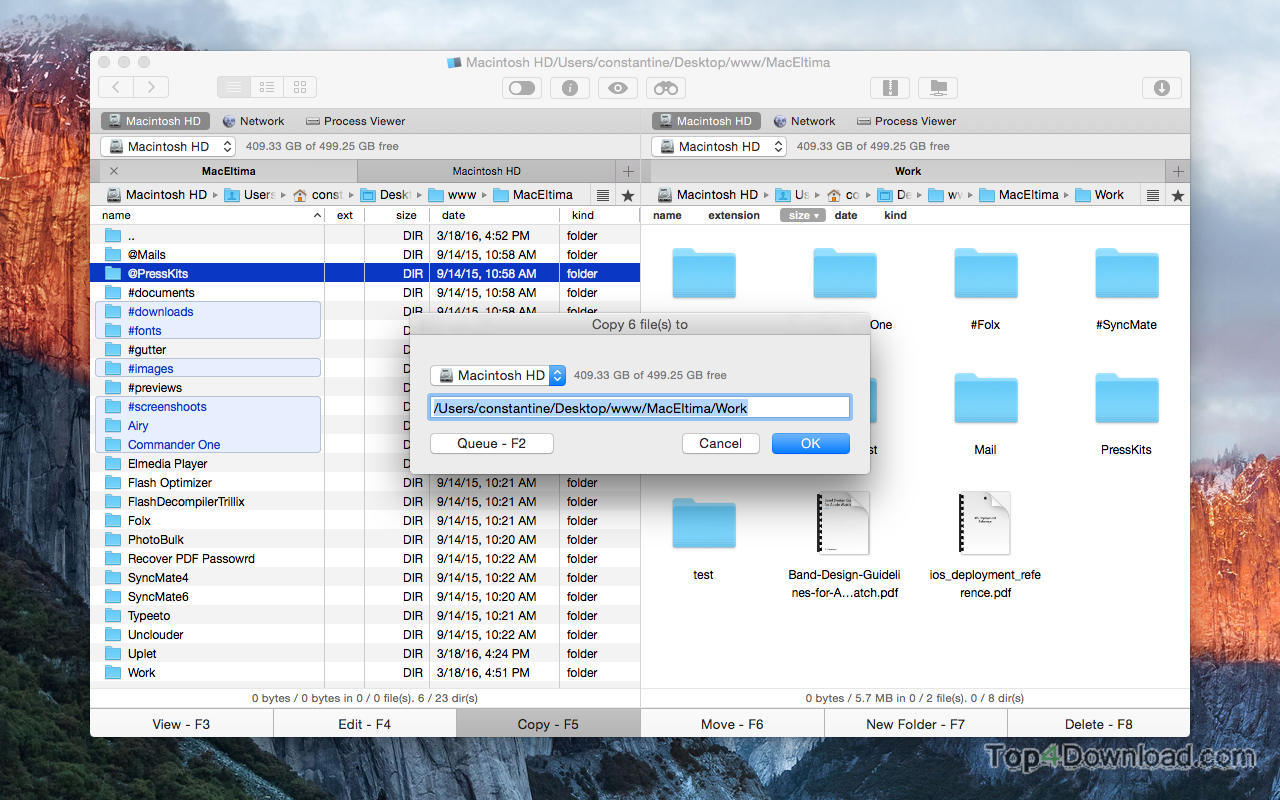The width and height of the screenshot is (1280, 800).
Task: Click the Get Info toolbar icon
Action: [569, 88]
